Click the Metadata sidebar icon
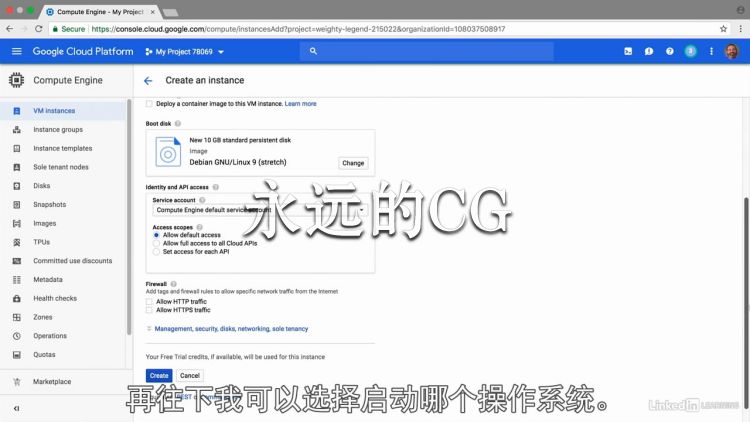Screen dimensions: 750x422 (17, 279)
